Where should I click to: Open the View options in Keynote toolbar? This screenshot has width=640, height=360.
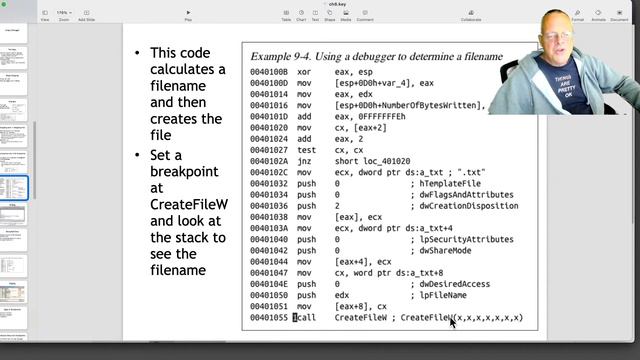[45, 16]
